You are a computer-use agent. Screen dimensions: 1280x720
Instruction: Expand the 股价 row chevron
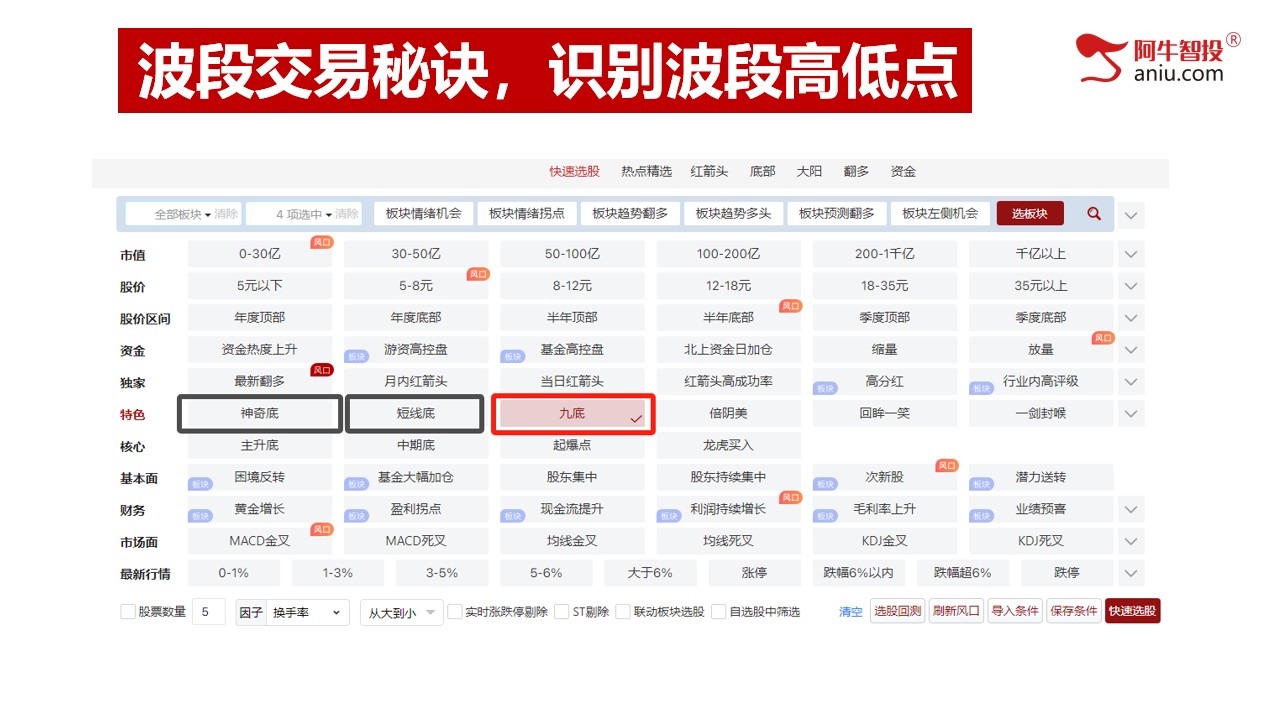[1131, 286]
